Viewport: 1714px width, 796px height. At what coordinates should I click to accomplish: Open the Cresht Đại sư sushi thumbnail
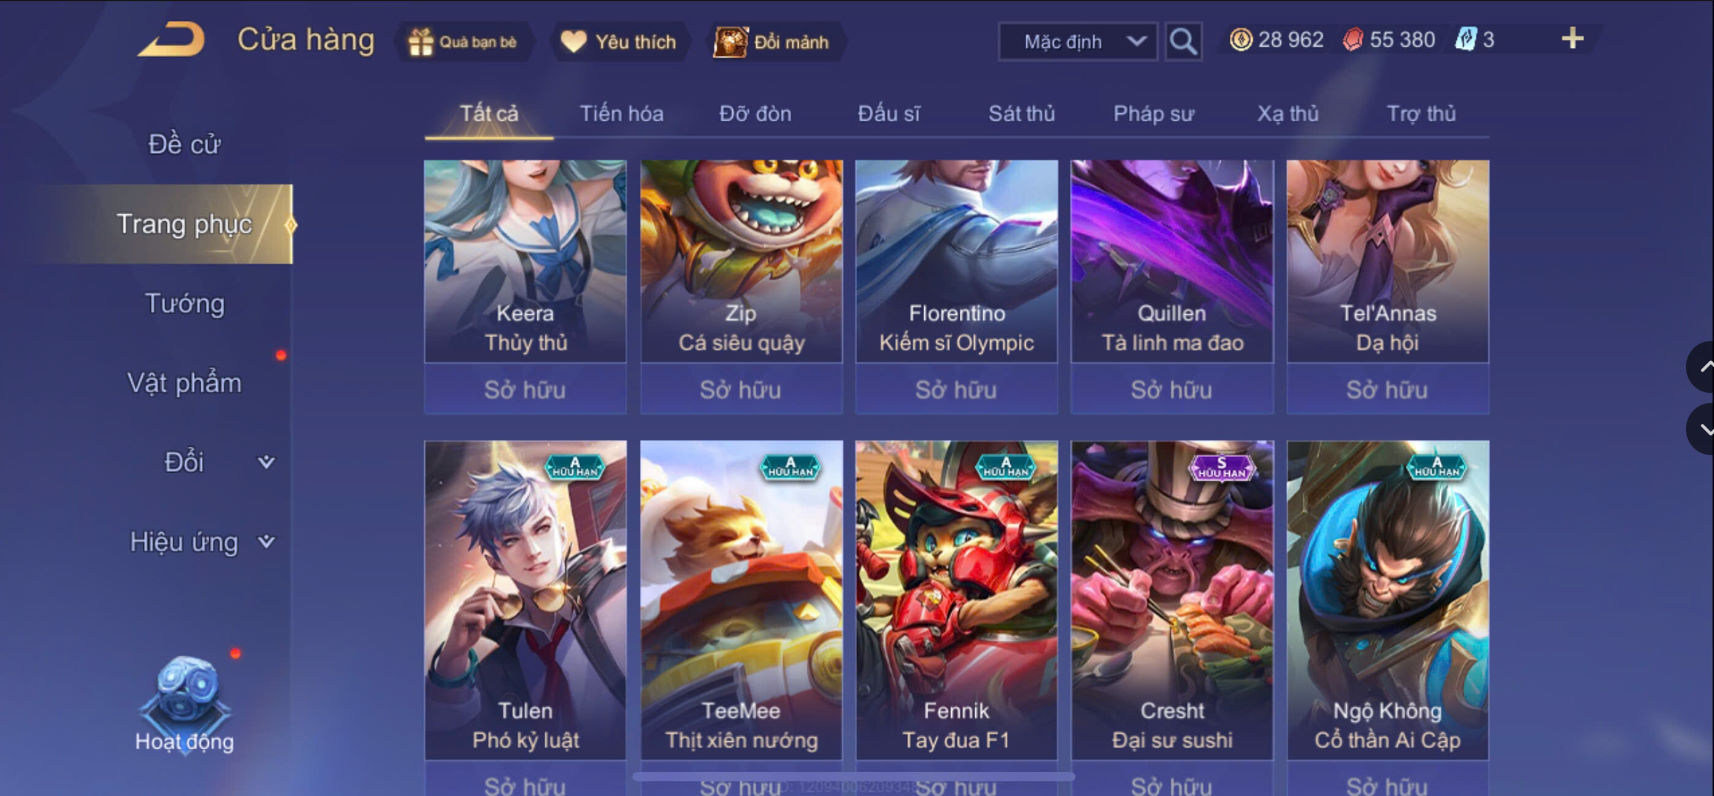(1172, 600)
